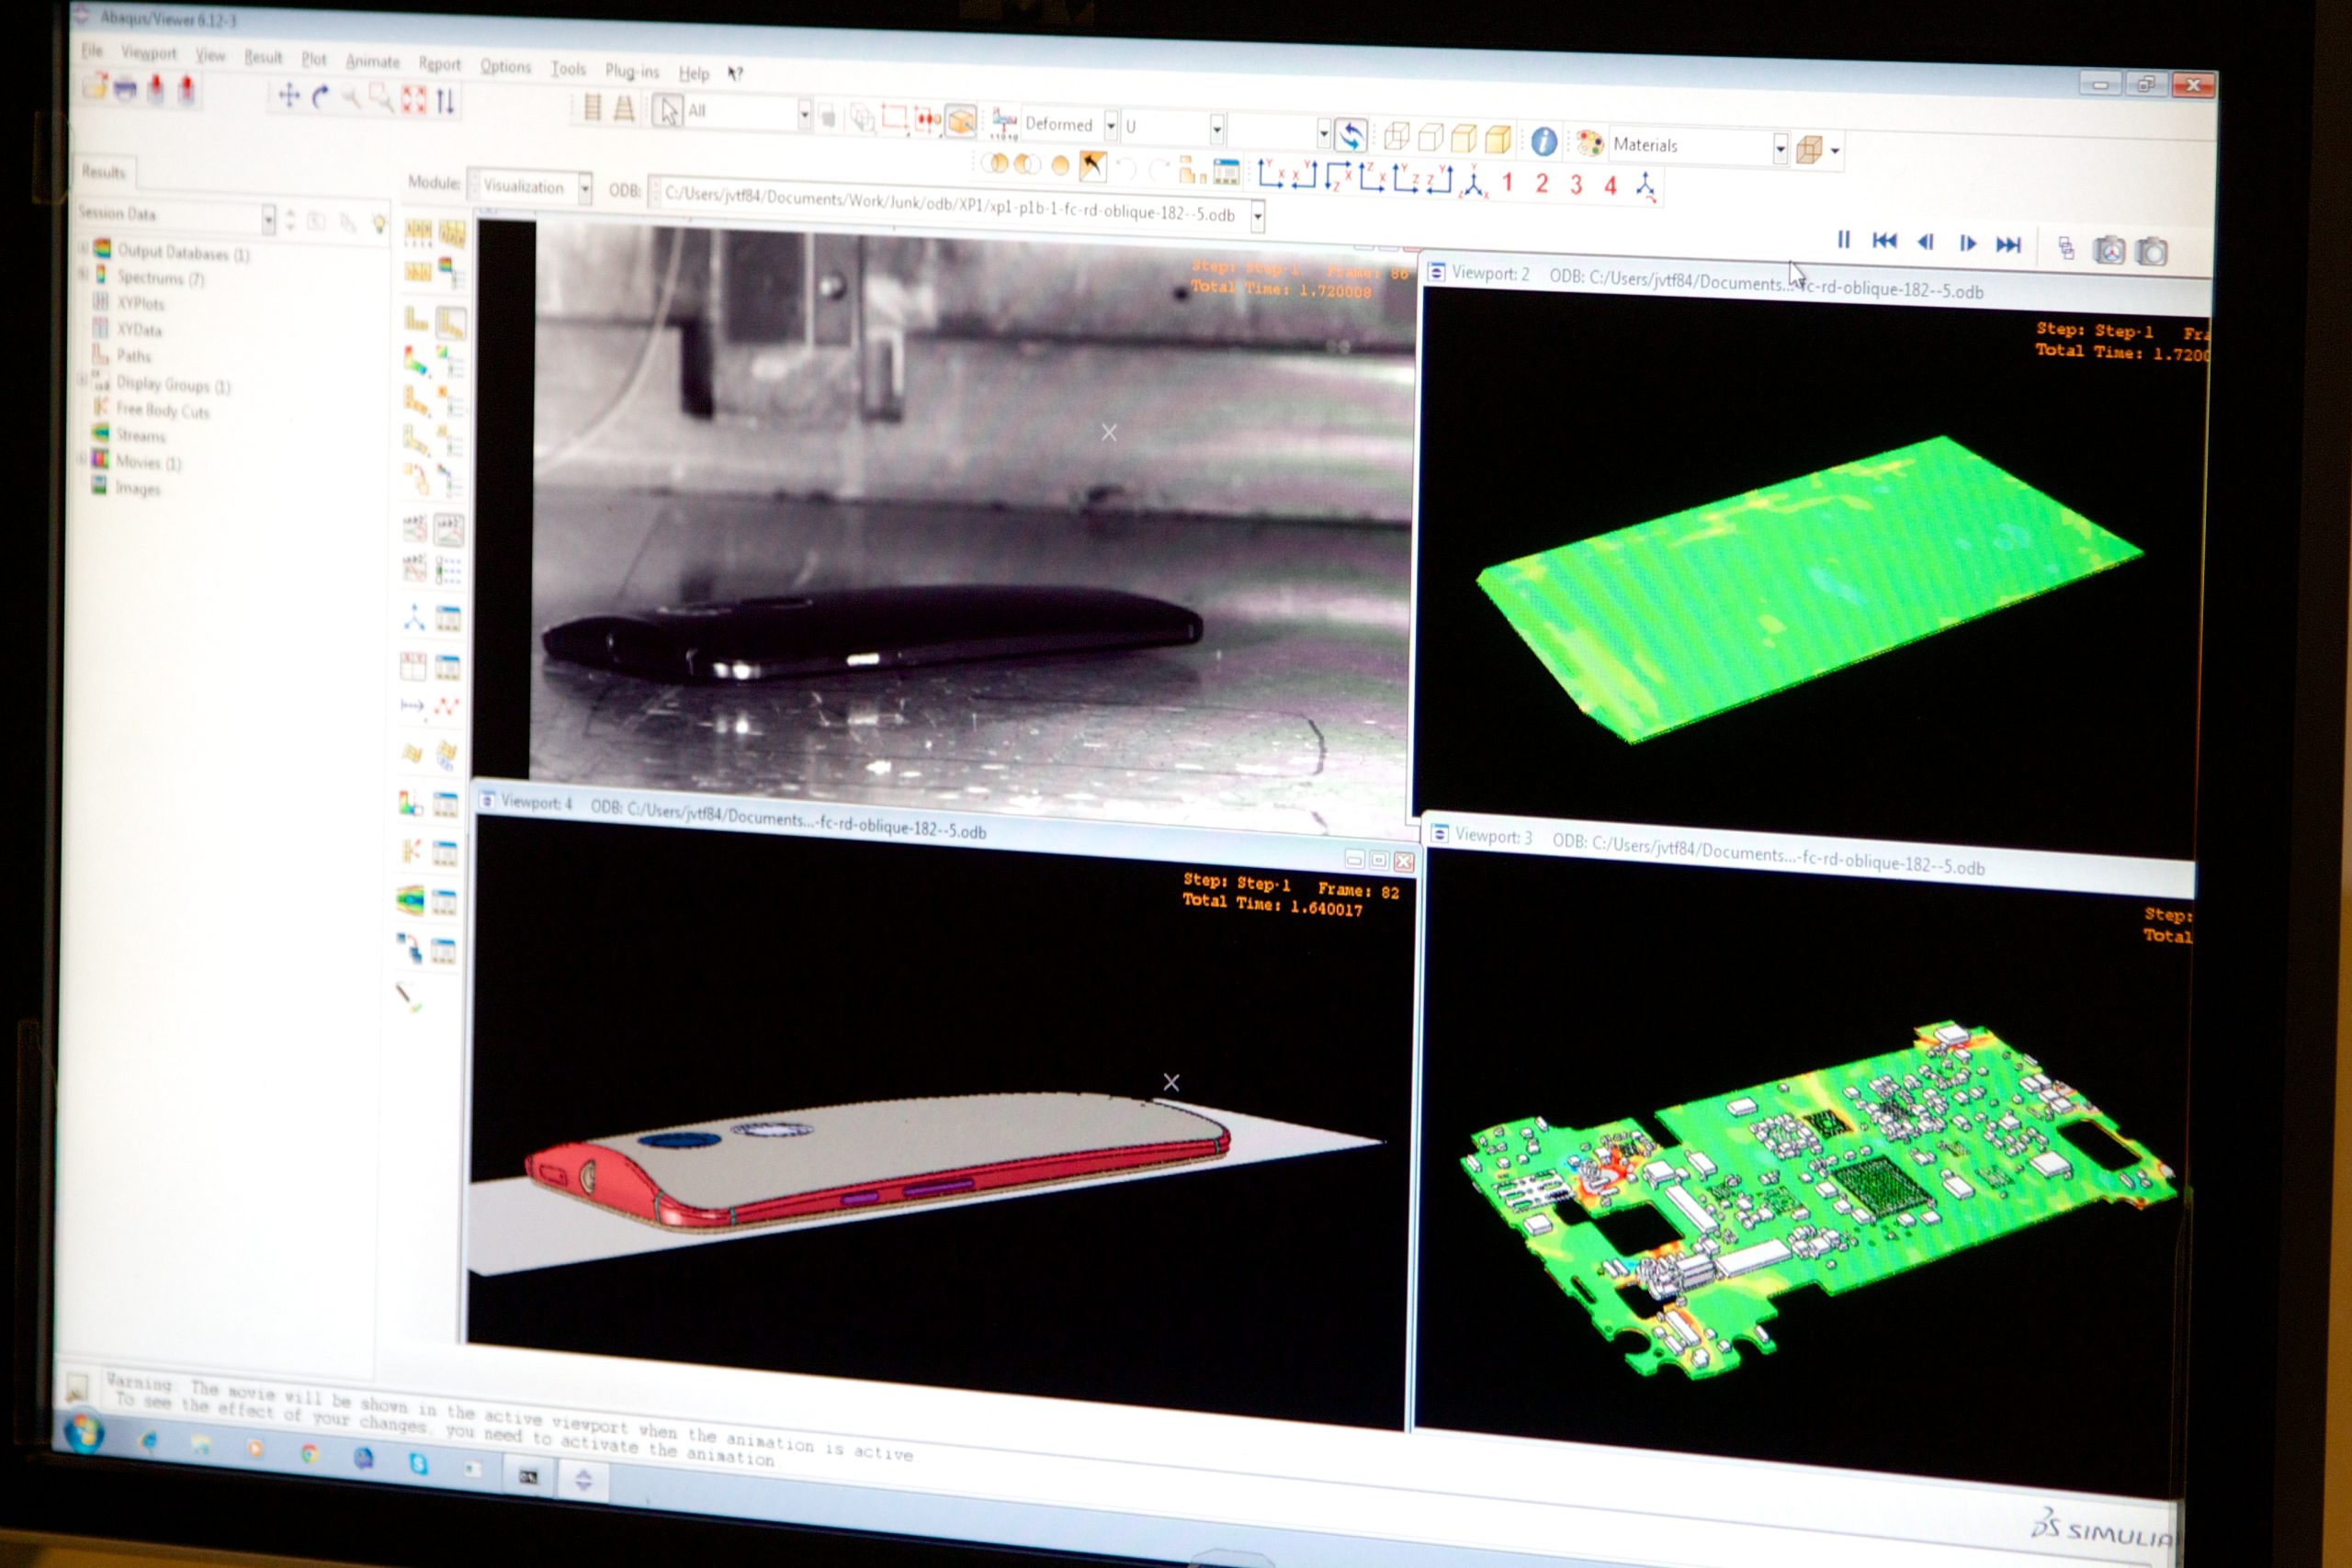This screenshot has width=2352, height=1568.
Task: Jump to the last animation frame
Action: tap(2008, 245)
